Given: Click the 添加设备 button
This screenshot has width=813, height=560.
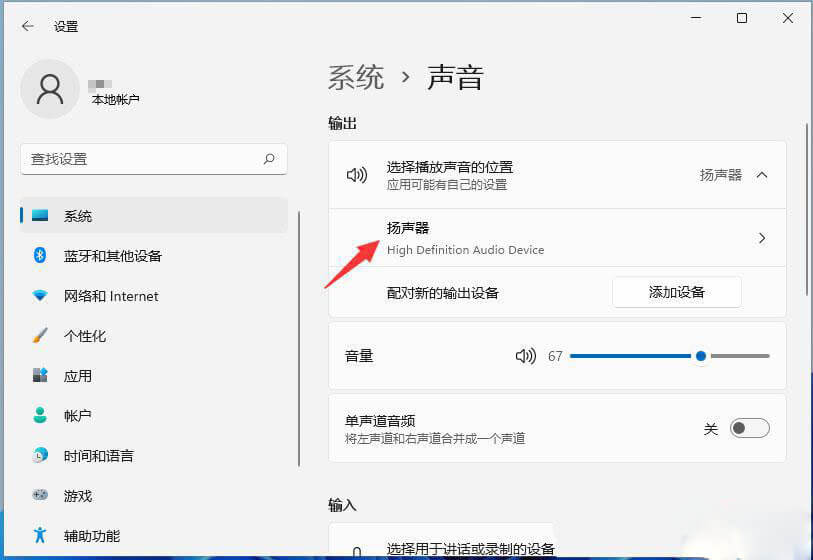Looking at the screenshot, I should coord(676,292).
